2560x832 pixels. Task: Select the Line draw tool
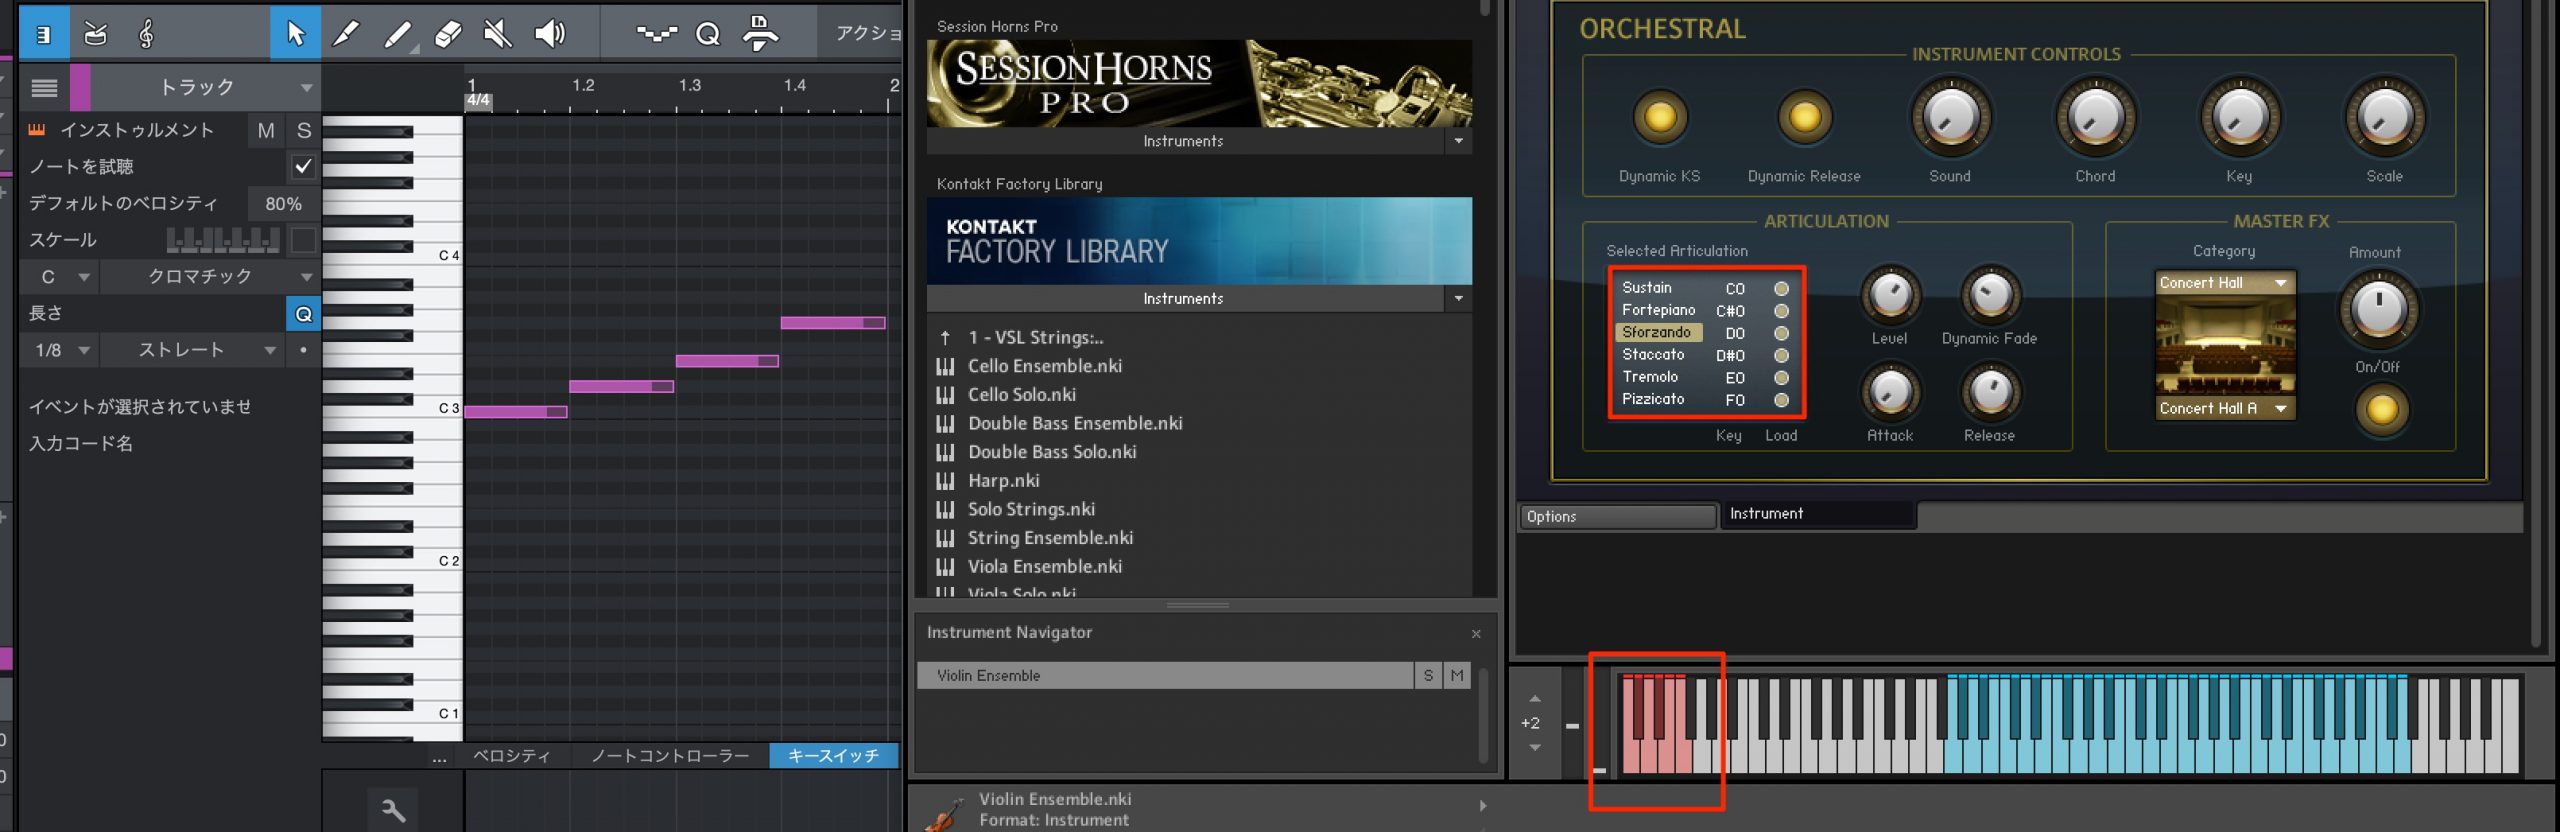pyautogui.click(x=398, y=35)
